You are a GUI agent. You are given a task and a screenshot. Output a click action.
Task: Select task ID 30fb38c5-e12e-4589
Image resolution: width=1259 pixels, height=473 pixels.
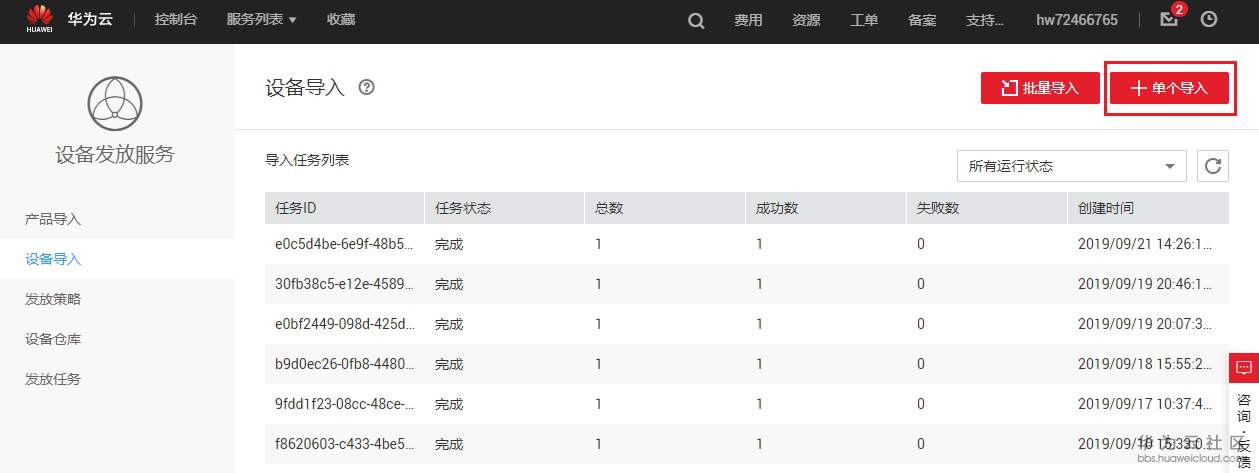pyautogui.click(x=344, y=284)
